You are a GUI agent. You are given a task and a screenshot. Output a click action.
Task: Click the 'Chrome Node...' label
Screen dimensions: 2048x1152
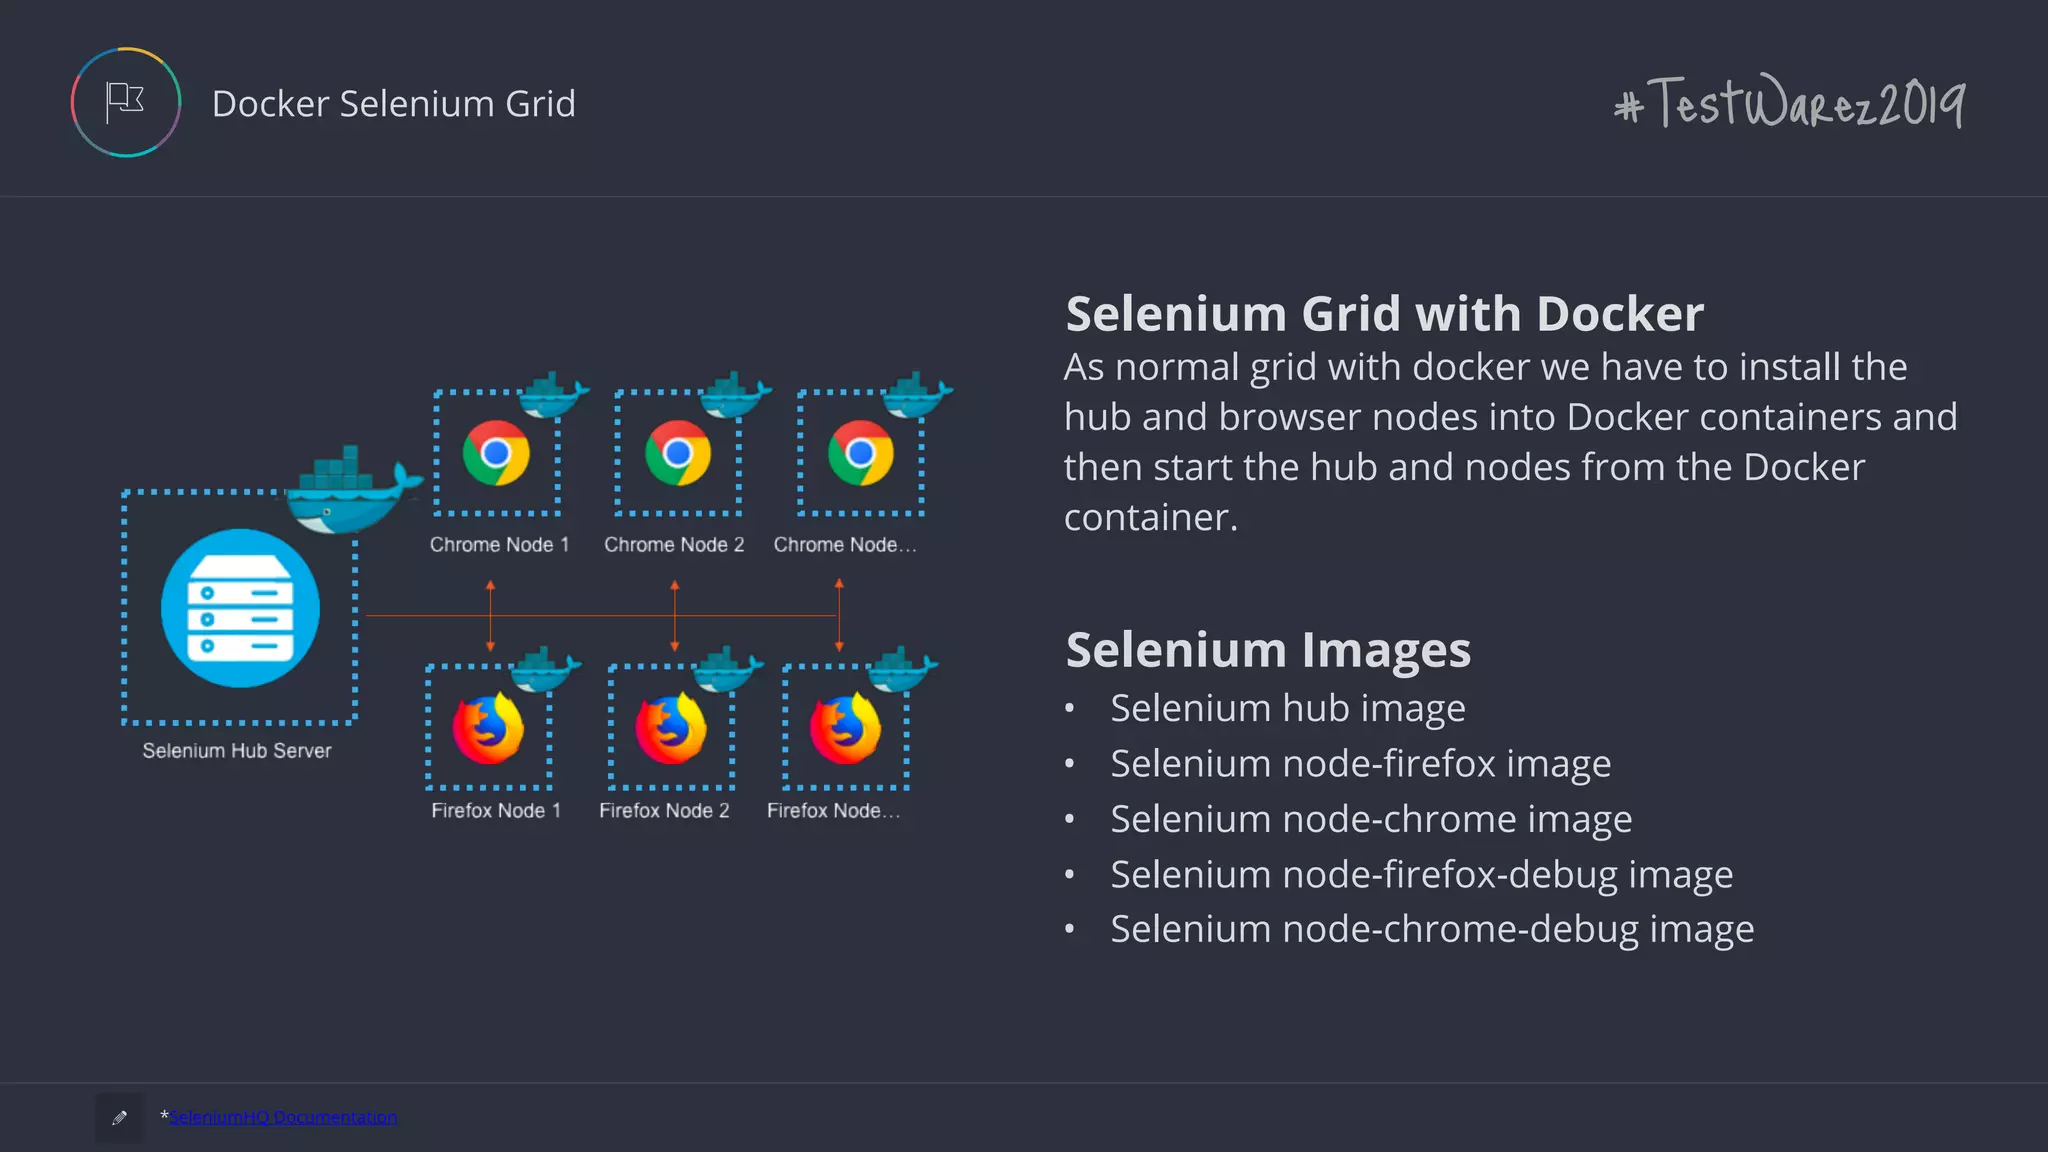click(x=845, y=545)
